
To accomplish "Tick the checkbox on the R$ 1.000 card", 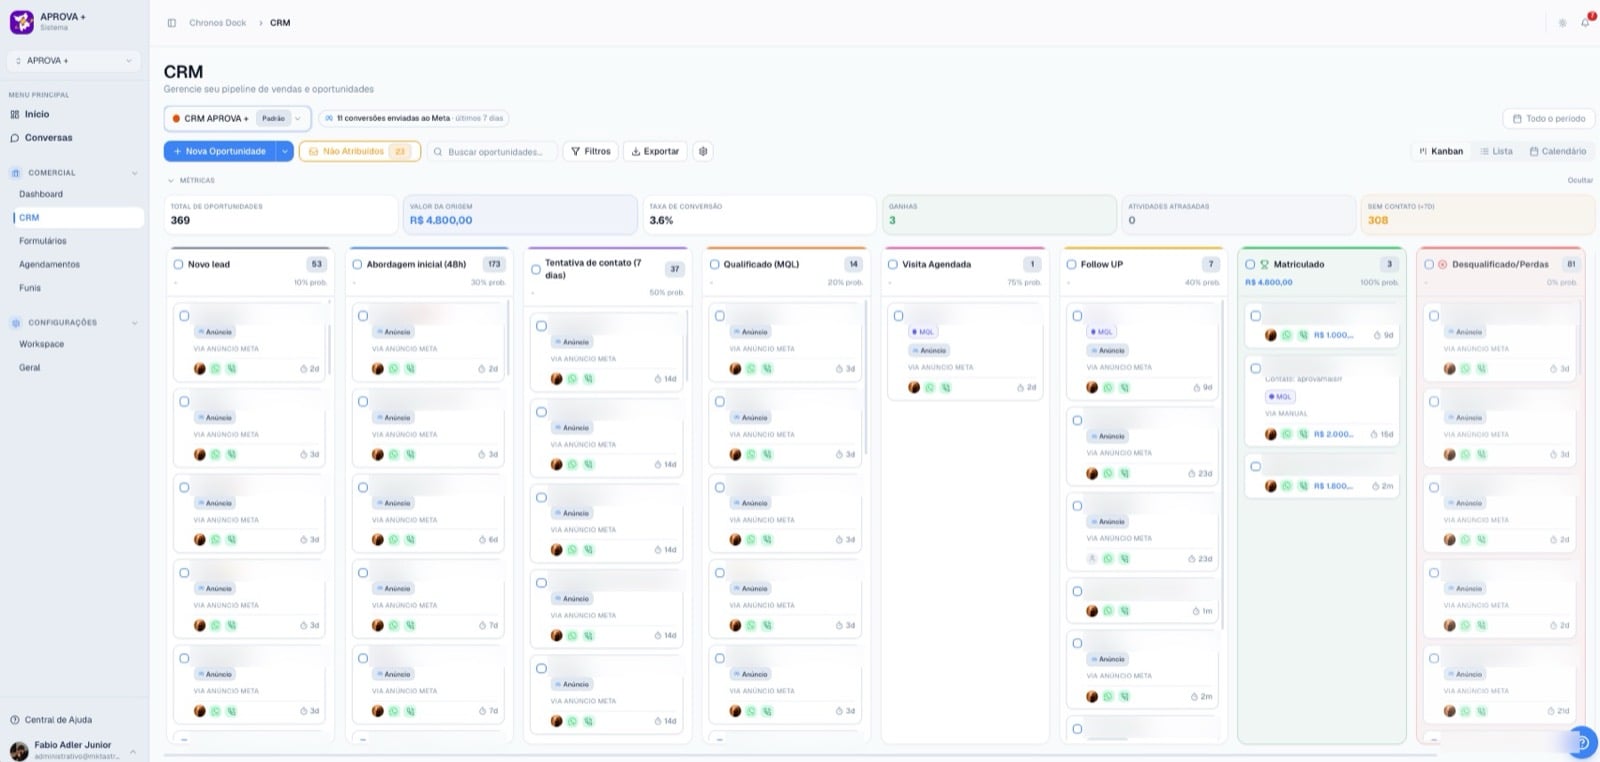I will click(1256, 316).
